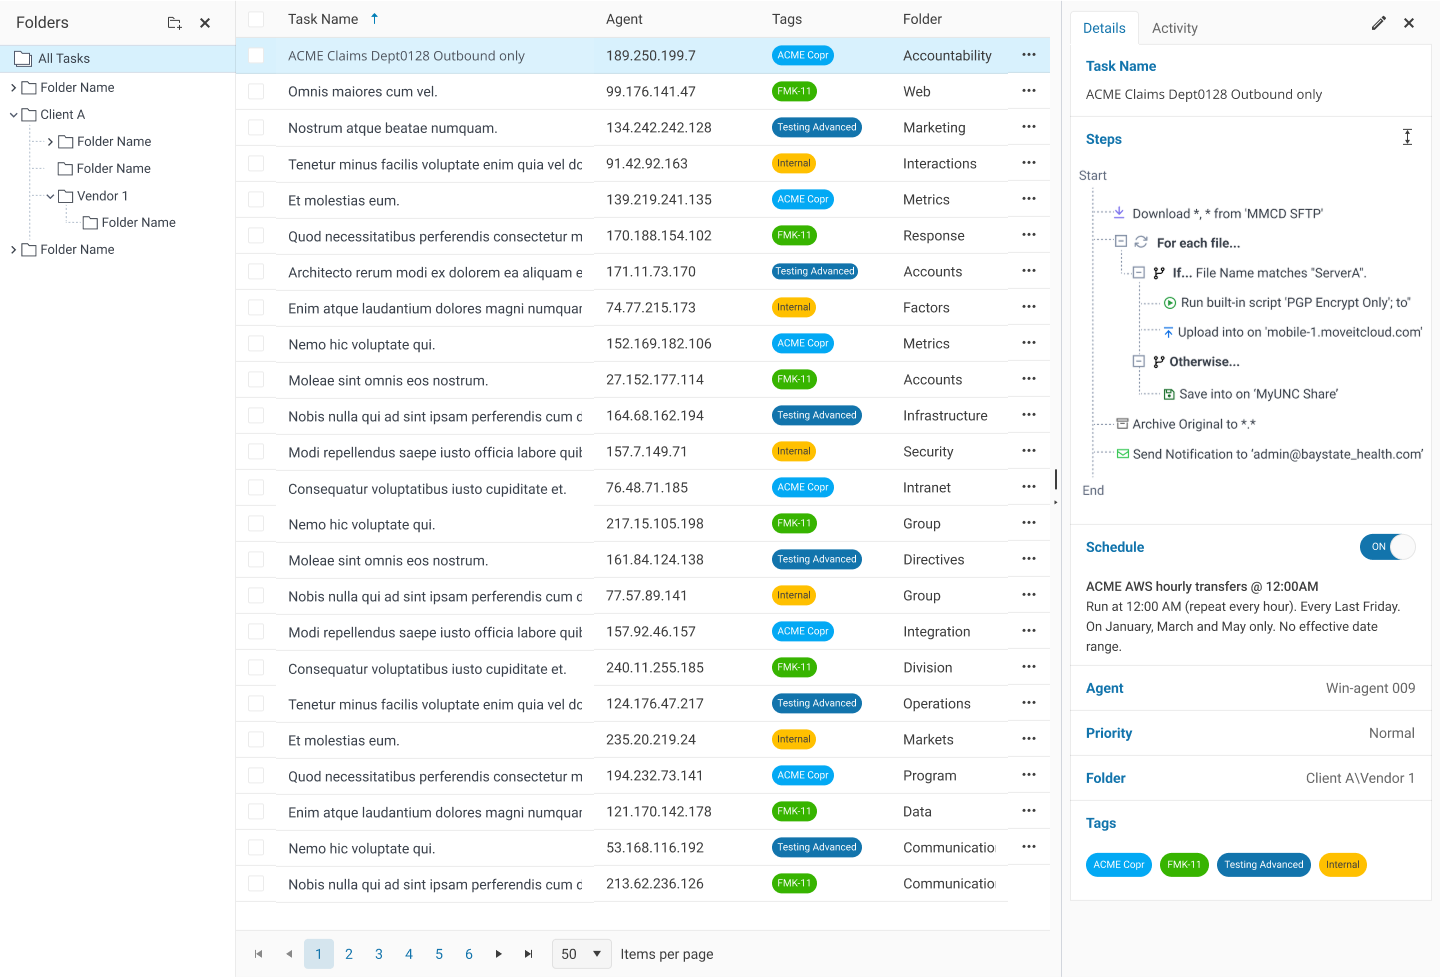The height and width of the screenshot is (977, 1440).
Task: Click the expand steps icon beside Steps
Action: [1407, 138]
